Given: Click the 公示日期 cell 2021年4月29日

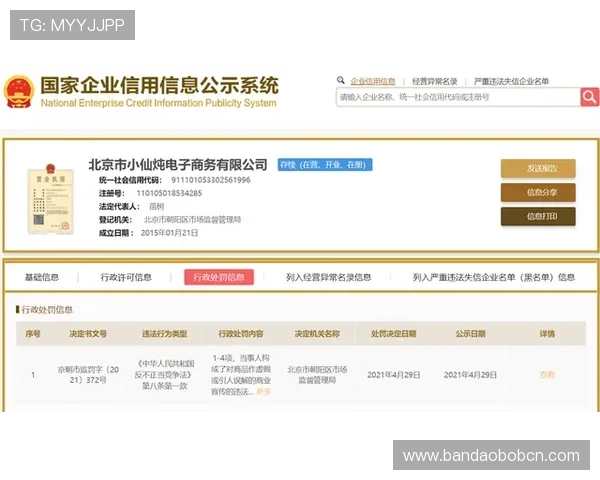Looking at the screenshot, I should pos(470,375).
